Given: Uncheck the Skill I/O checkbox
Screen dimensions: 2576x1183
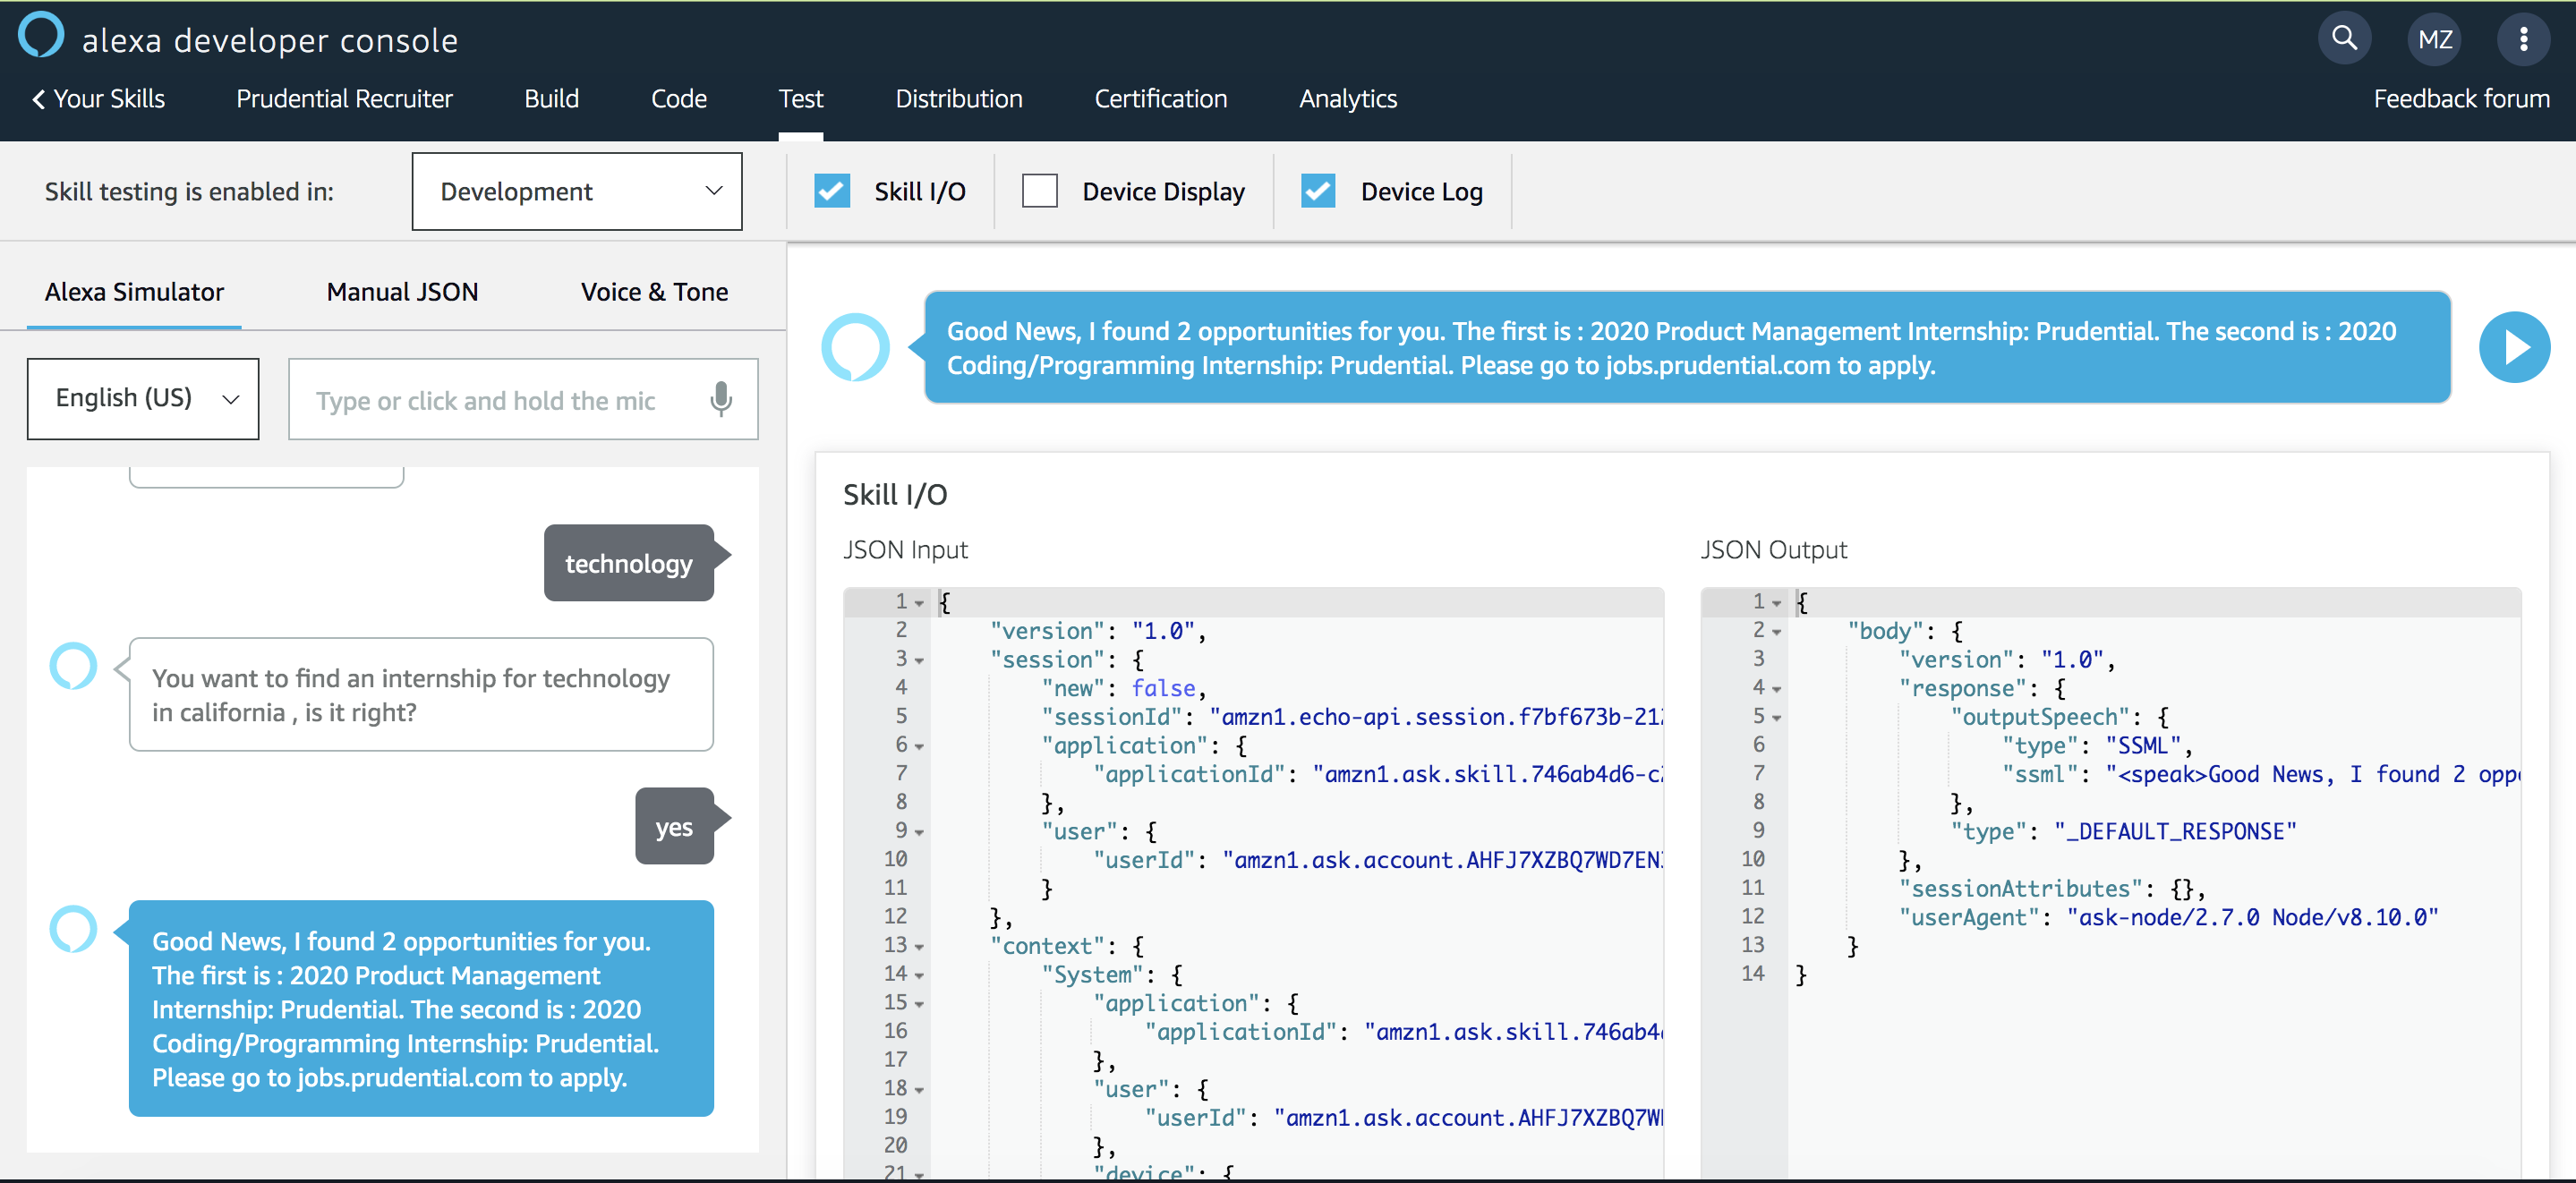Looking at the screenshot, I should [x=831, y=191].
